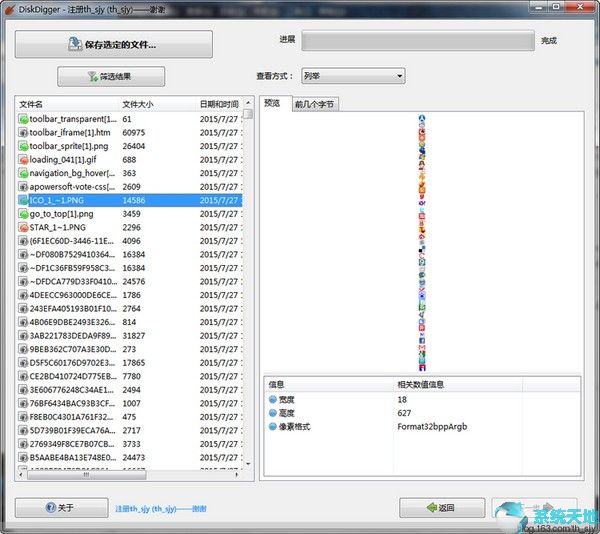Click the width value 18
The image size is (600, 534).
402,400
